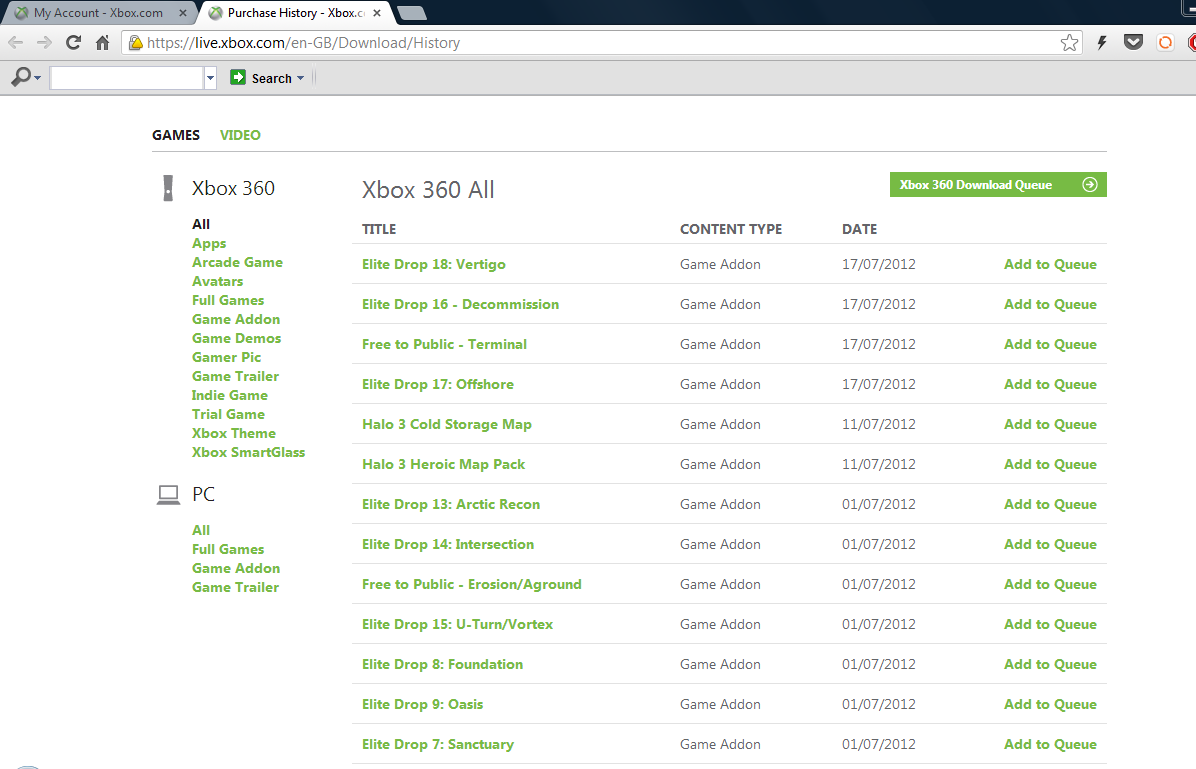This screenshot has height=769, width=1196.
Task: Filter by PC Game Trailer
Action: click(236, 587)
